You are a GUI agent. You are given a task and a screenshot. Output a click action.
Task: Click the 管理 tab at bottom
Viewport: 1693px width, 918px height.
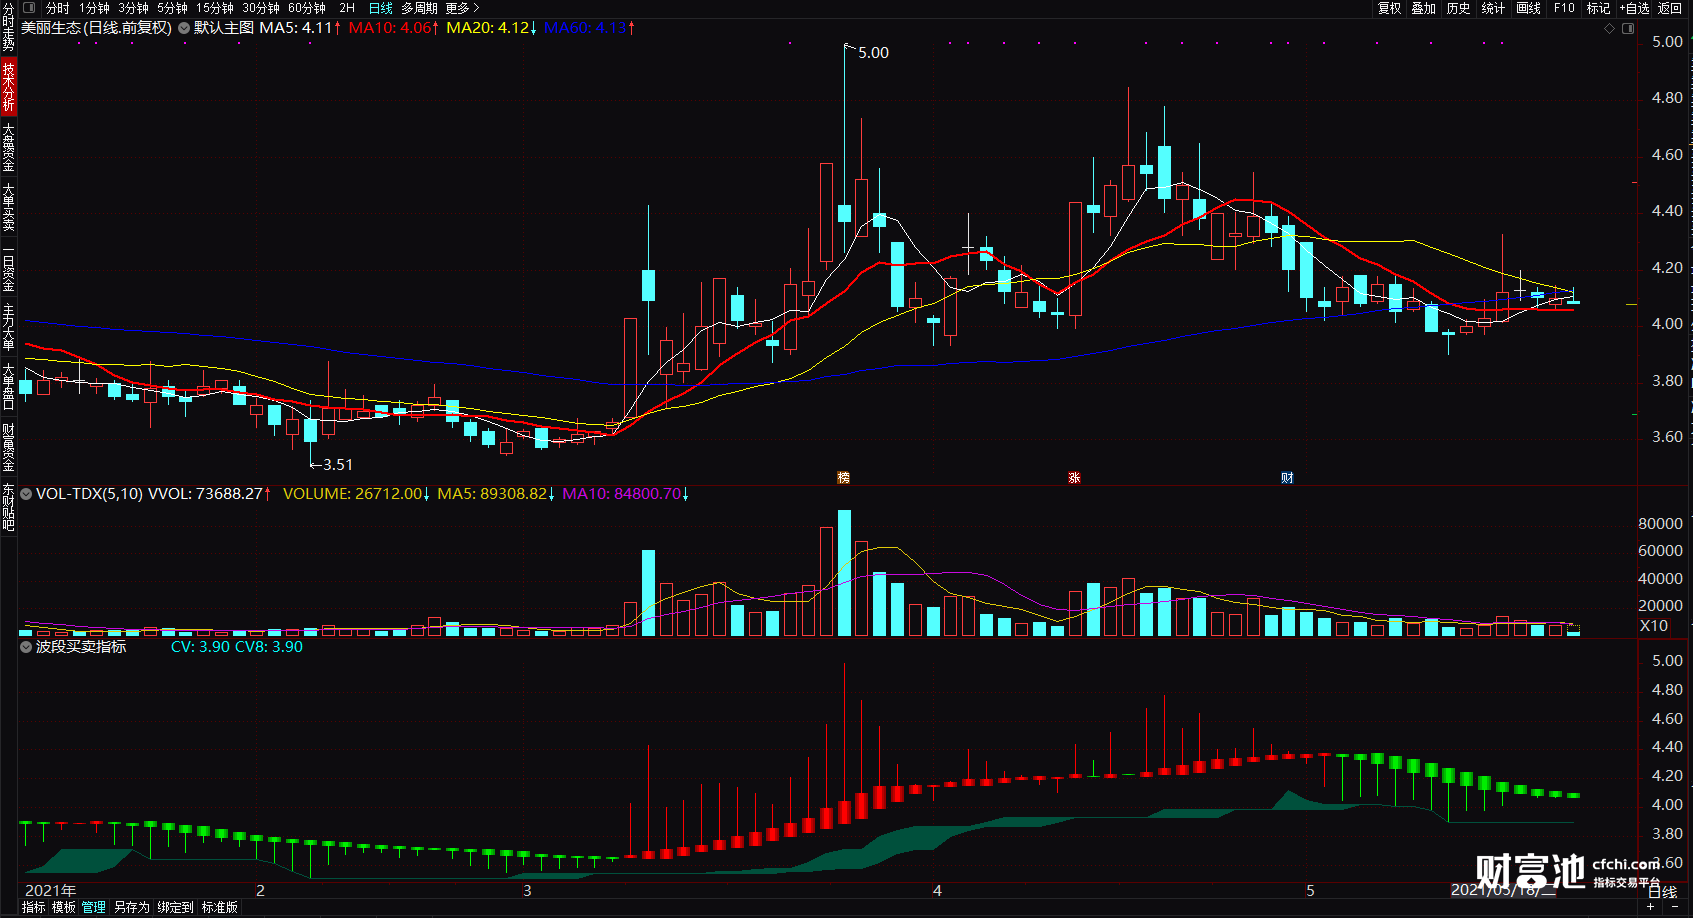point(94,907)
